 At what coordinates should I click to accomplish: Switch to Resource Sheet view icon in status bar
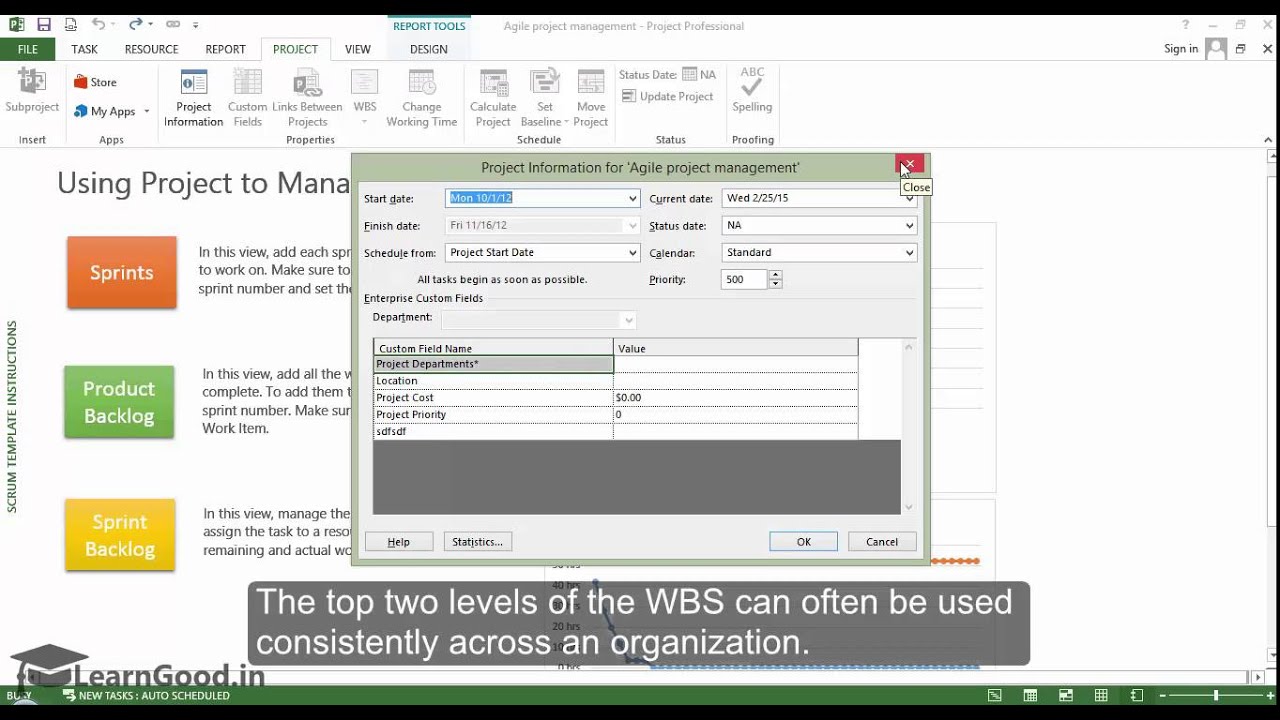coord(1101,696)
